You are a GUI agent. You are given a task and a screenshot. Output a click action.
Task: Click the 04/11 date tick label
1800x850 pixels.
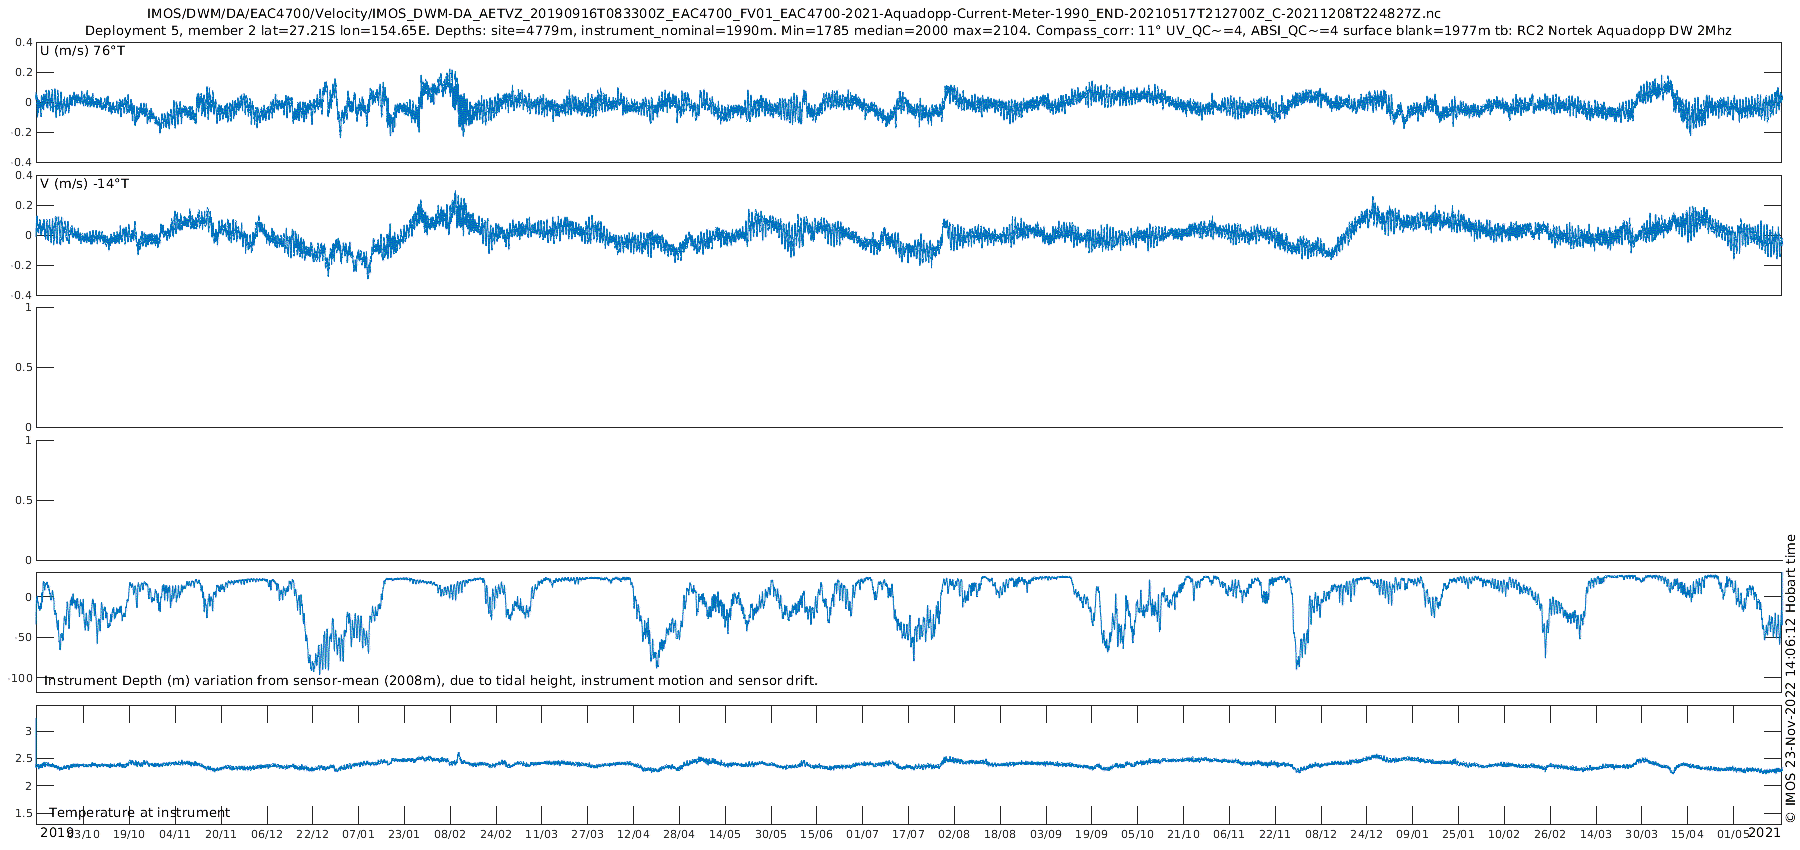(175, 834)
